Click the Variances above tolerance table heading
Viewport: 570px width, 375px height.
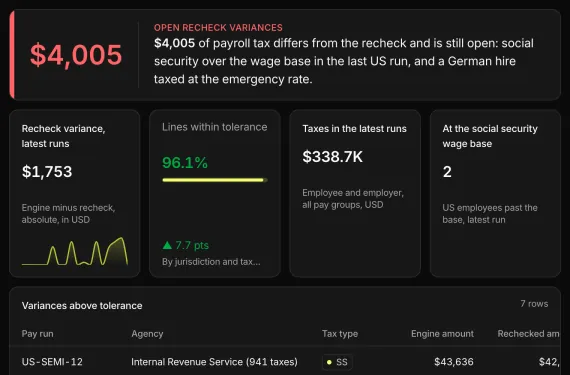point(82,306)
